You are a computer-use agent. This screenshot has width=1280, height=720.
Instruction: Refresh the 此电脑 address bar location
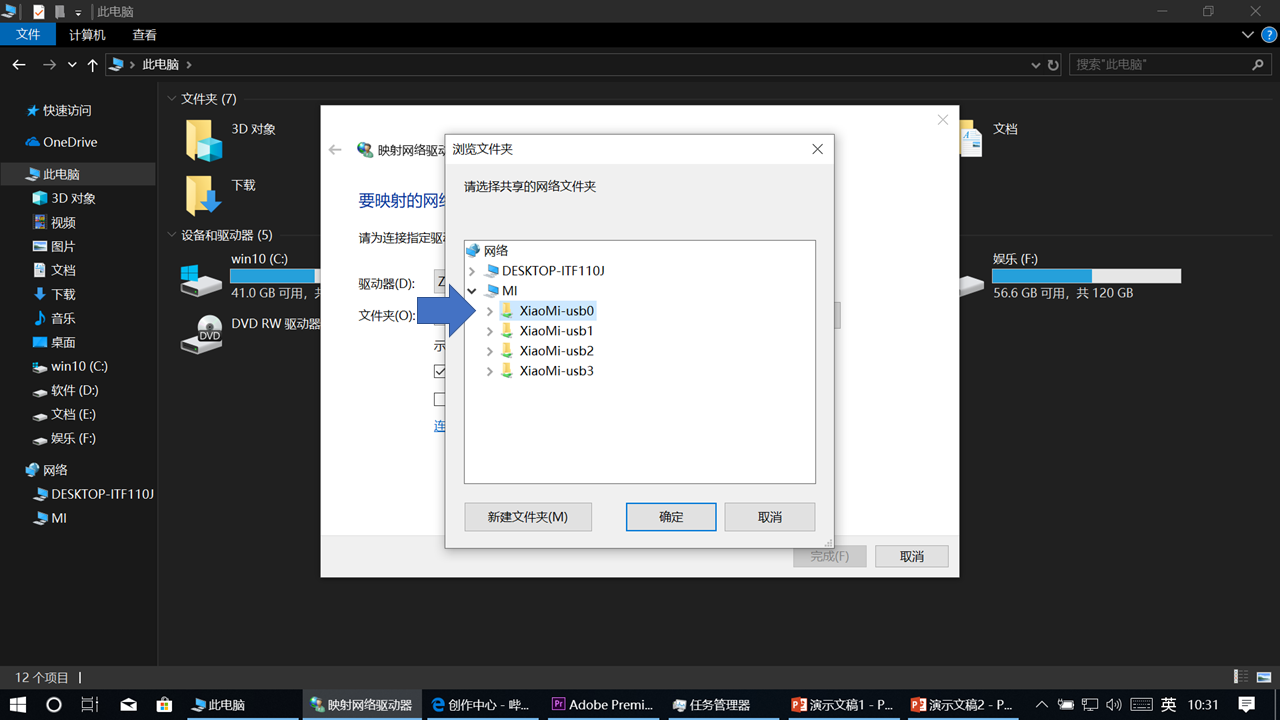[x=1053, y=65]
